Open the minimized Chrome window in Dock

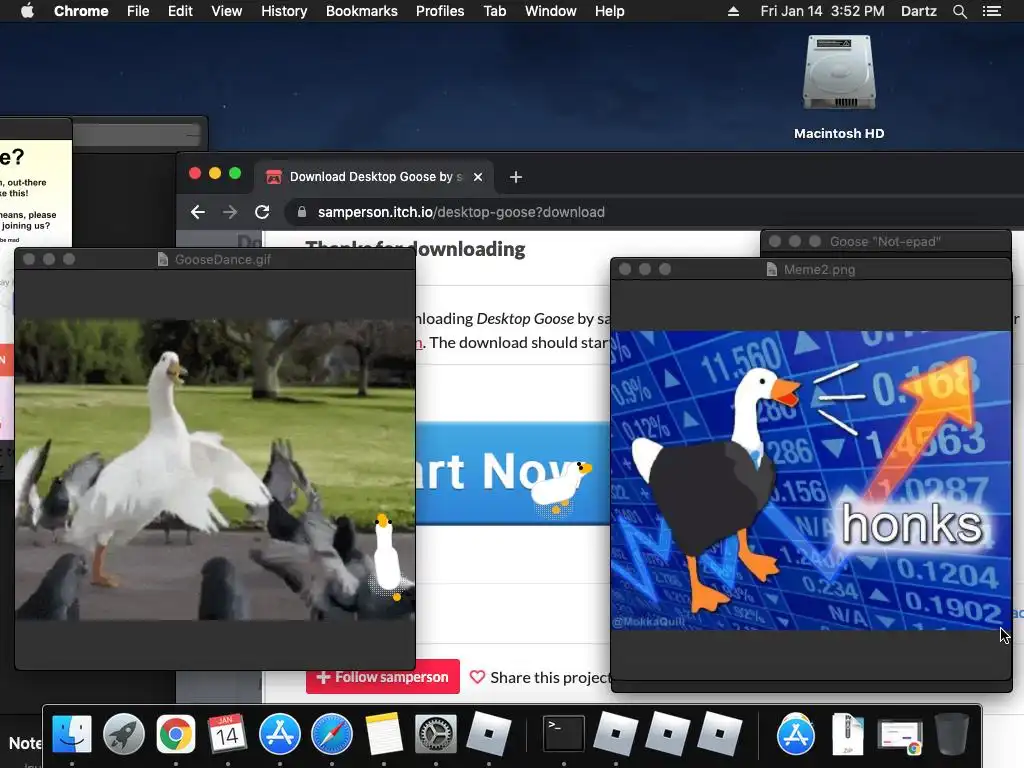900,737
